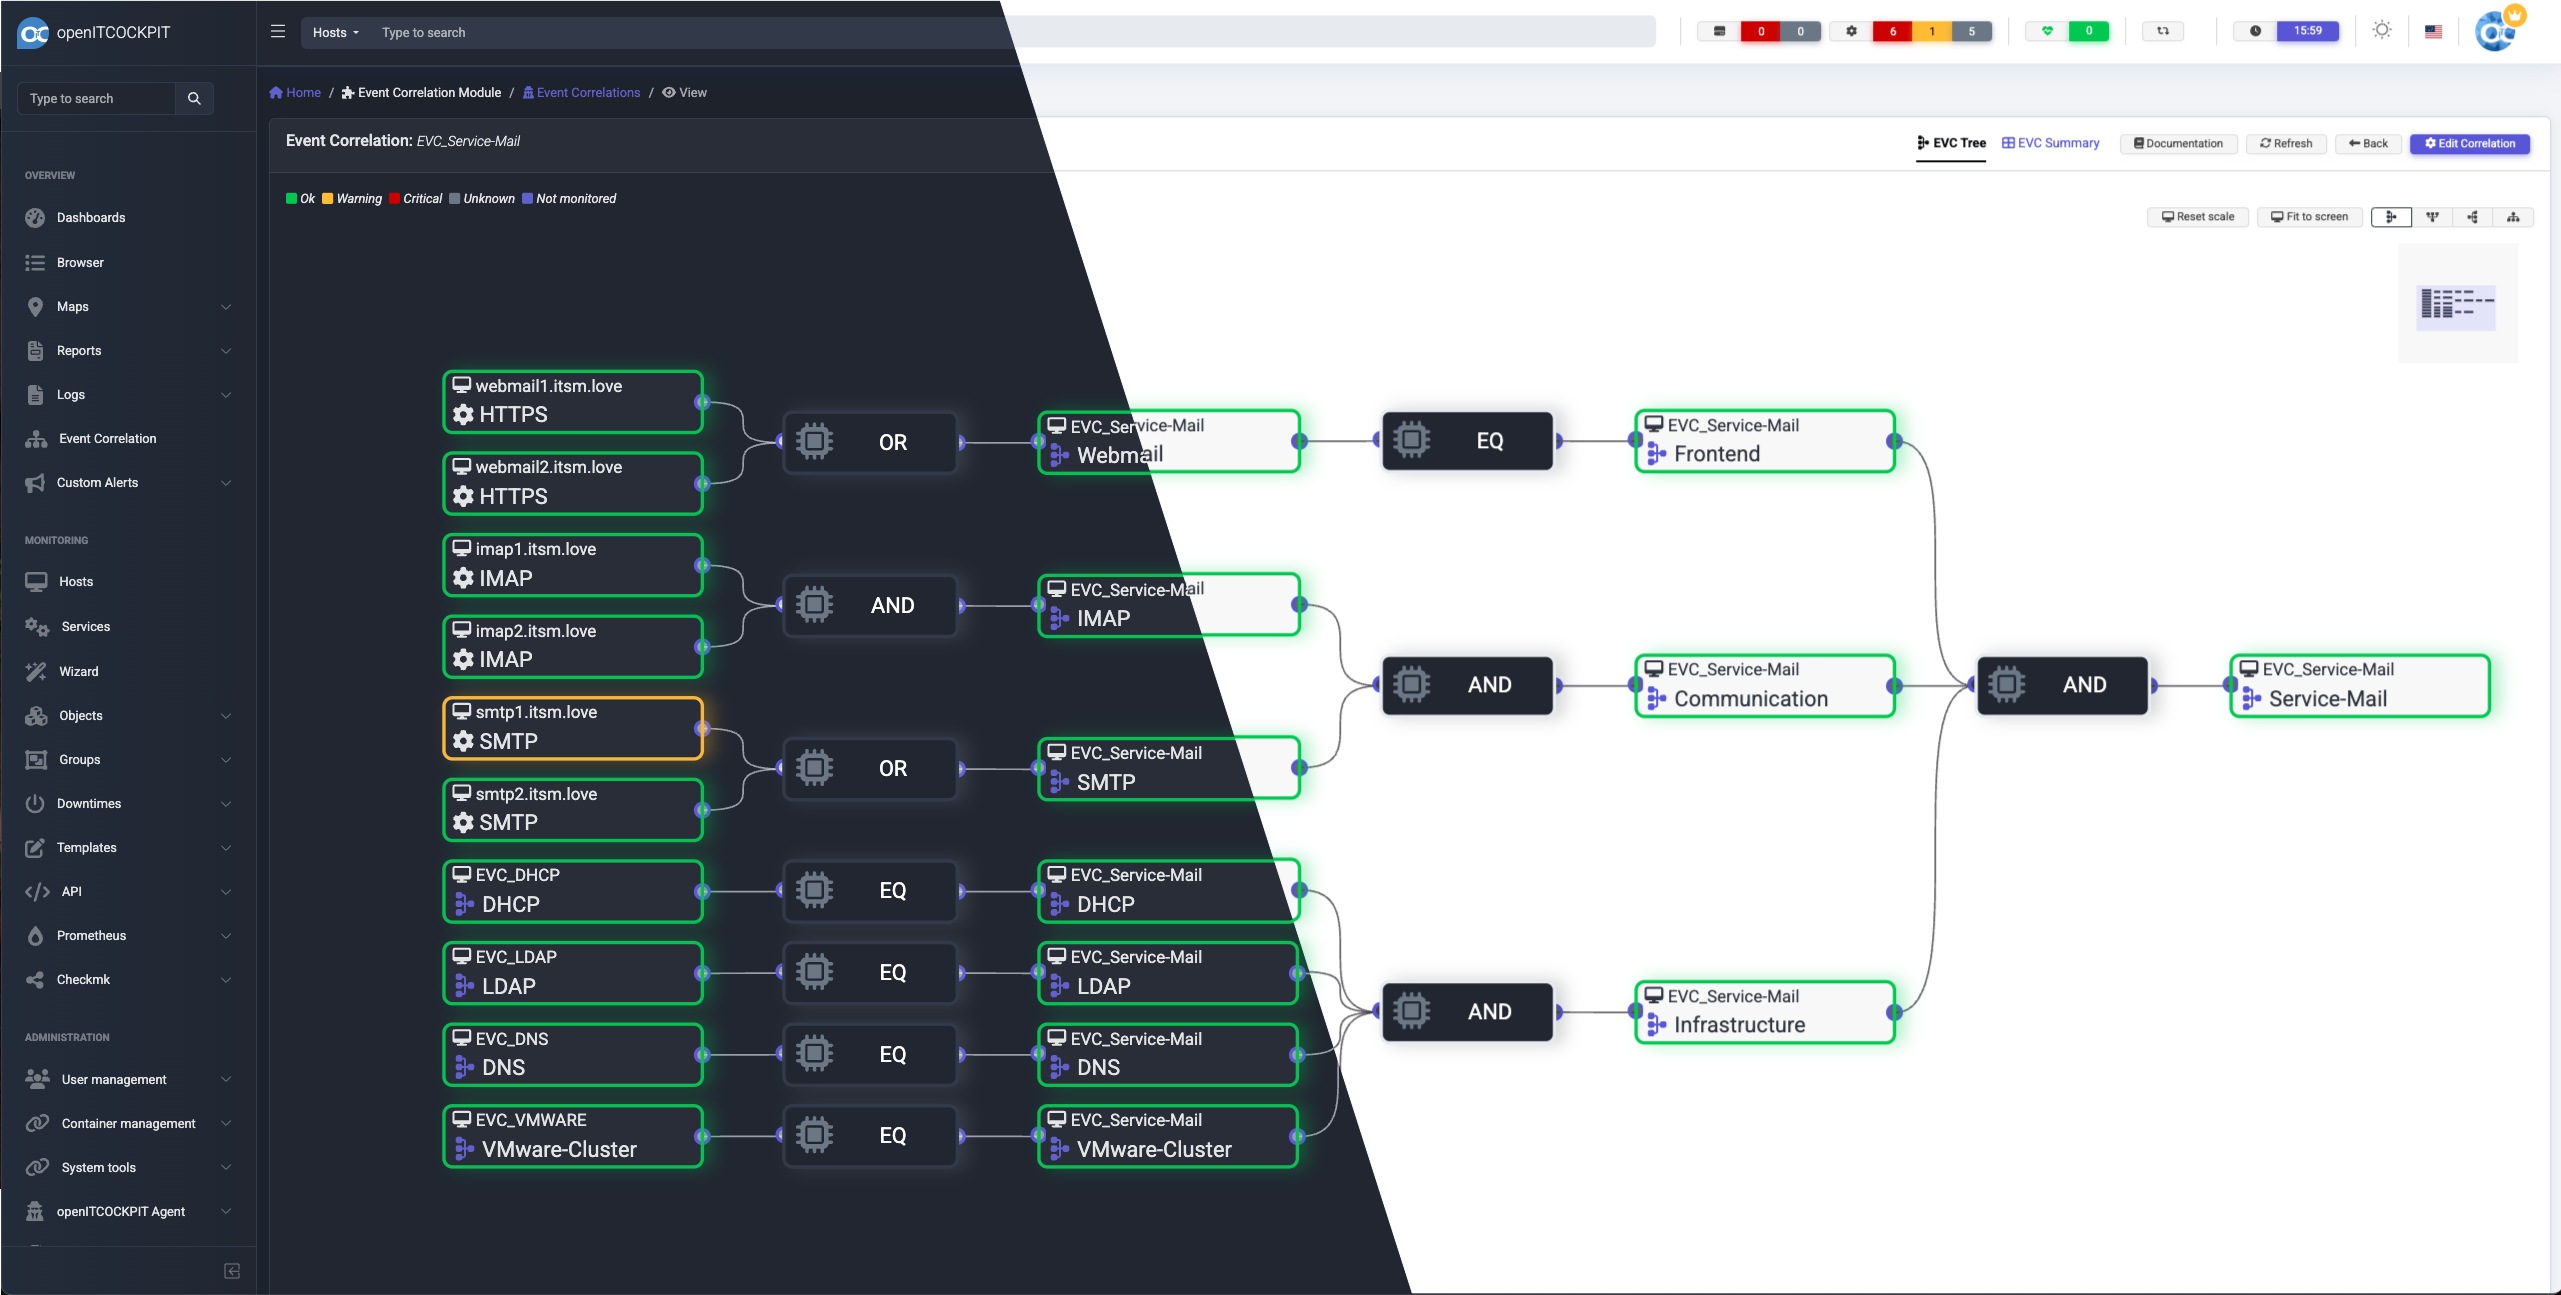Screen dimensions: 2561x1295
Task: Collapse the sidebar with bottom arrow icon
Action: click(232, 1271)
